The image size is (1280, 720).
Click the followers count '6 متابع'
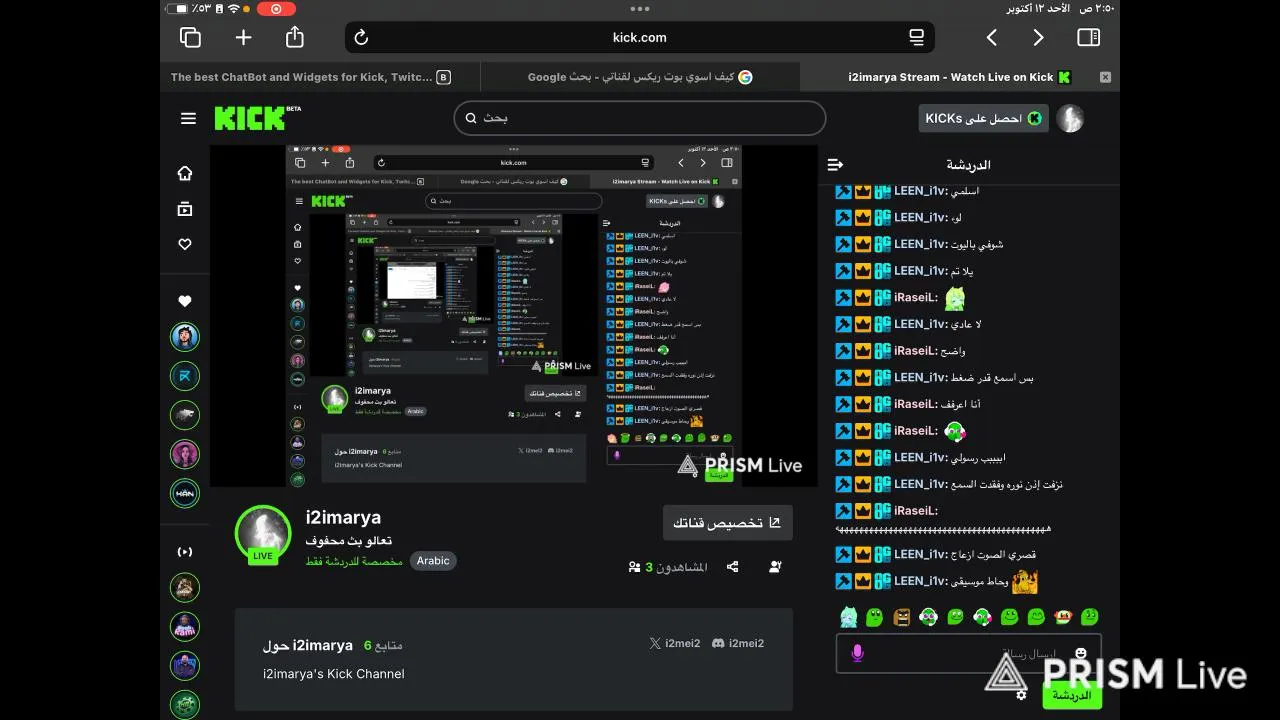pyautogui.click(x=383, y=646)
